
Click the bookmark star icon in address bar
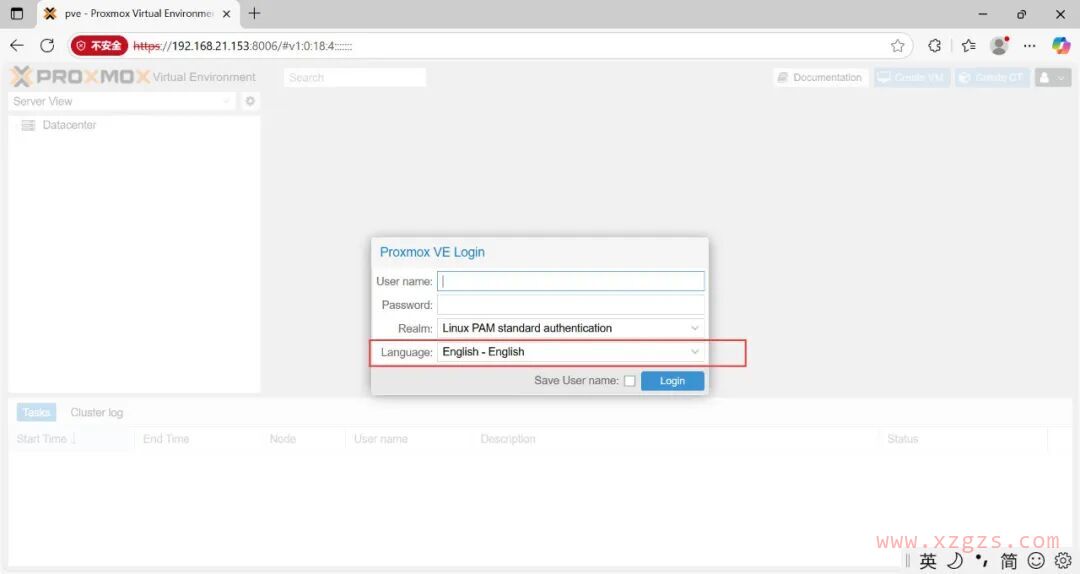897,46
